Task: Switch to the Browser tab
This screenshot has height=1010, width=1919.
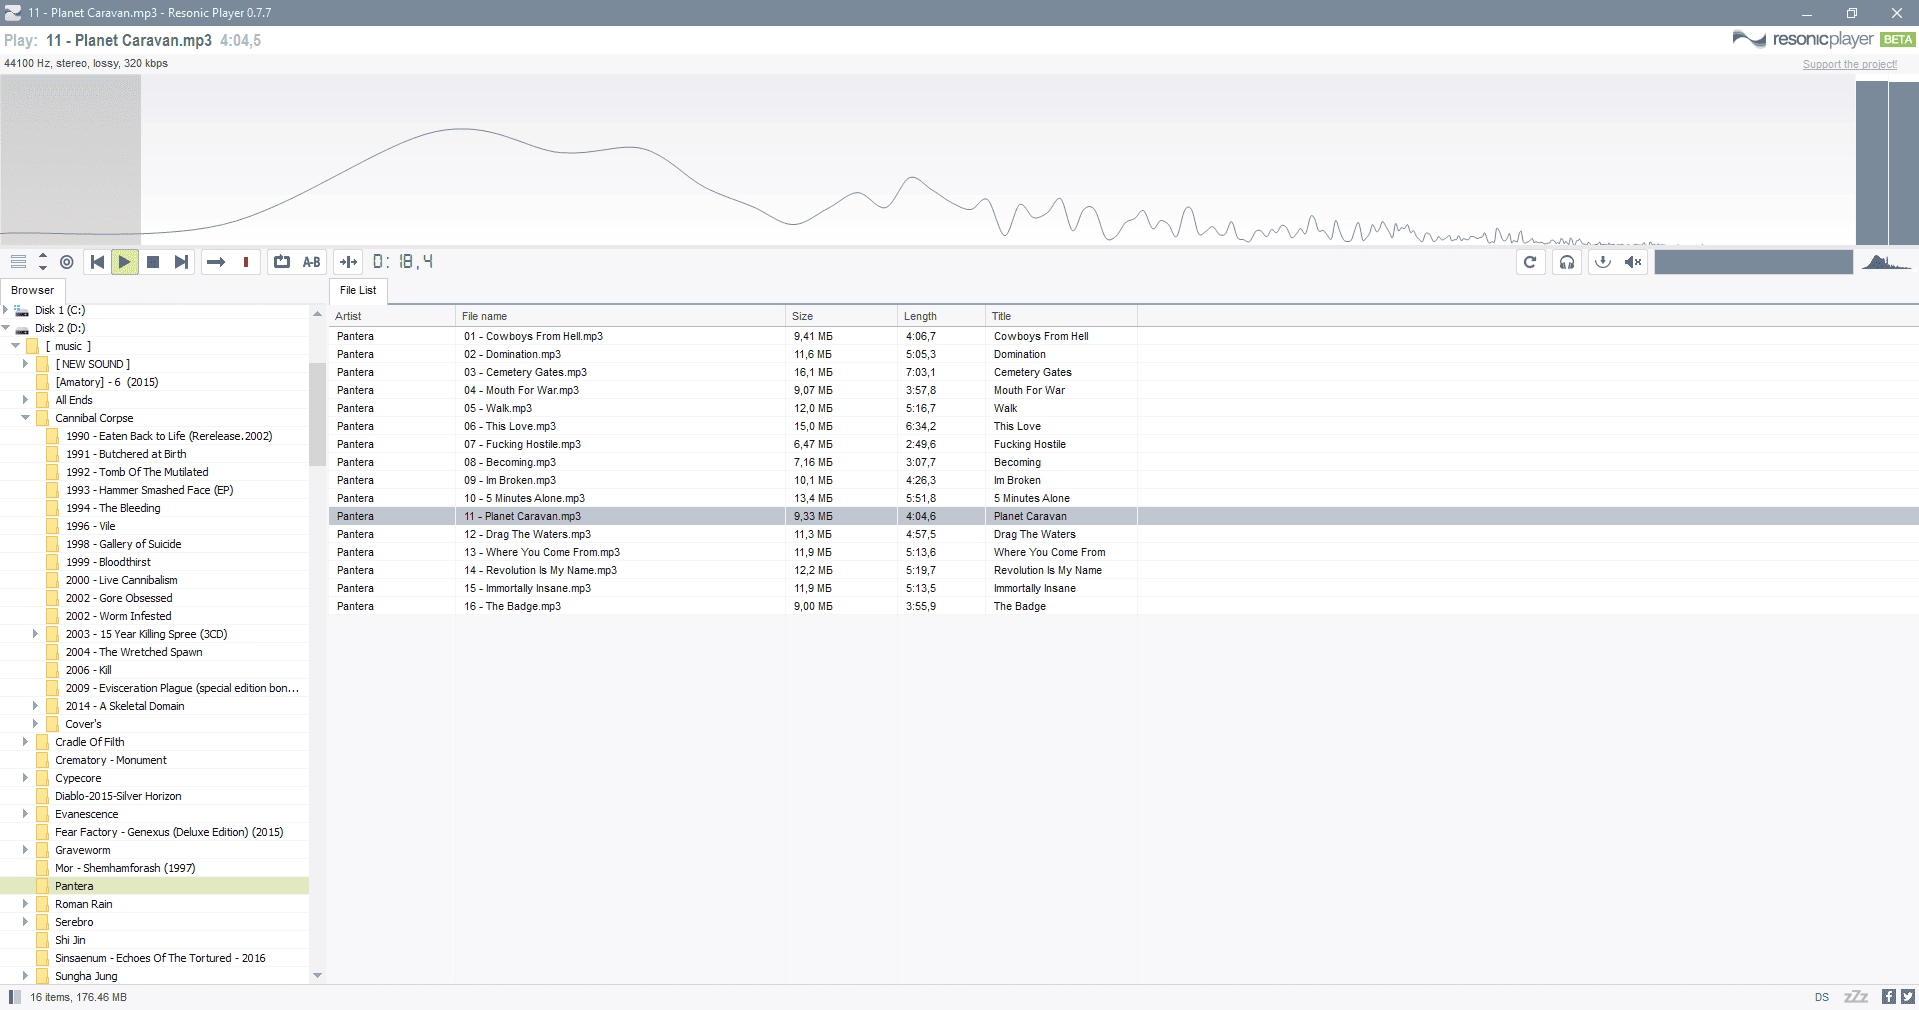Action: [x=33, y=290]
